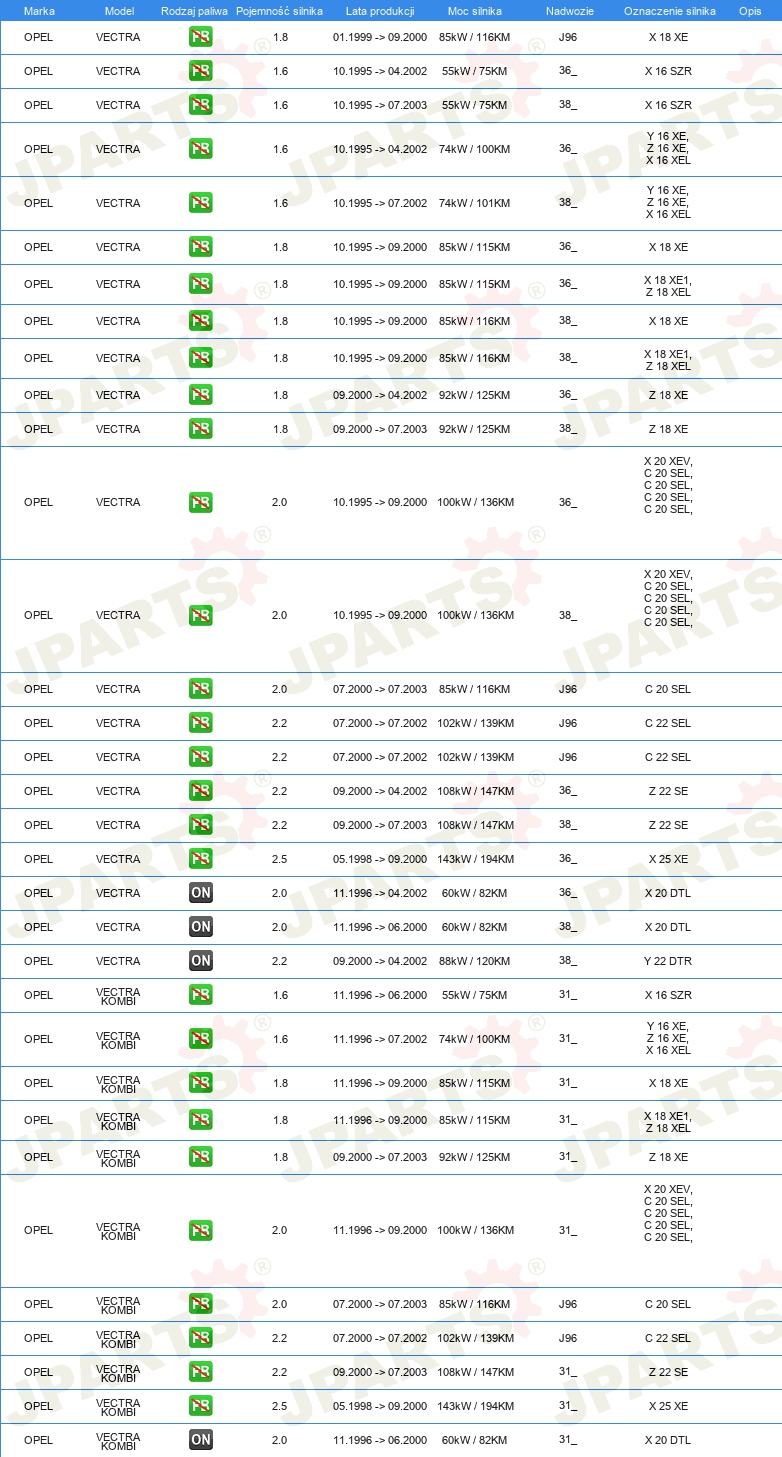Click 102kW / 139KM in the Vectra Kombi row
782x1457 pixels.
[x=476, y=1338]
